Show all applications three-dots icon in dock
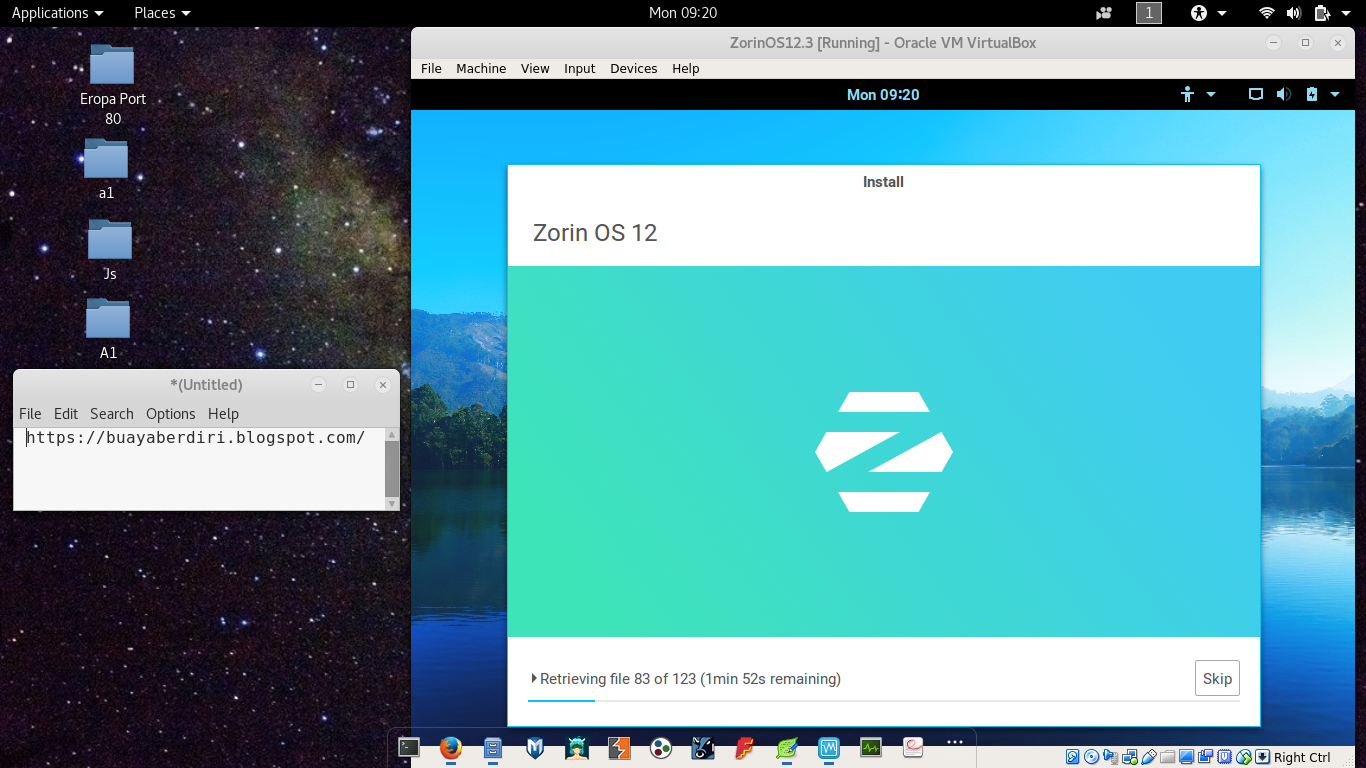The image size is (1366, 768). (x=955, y=742)
